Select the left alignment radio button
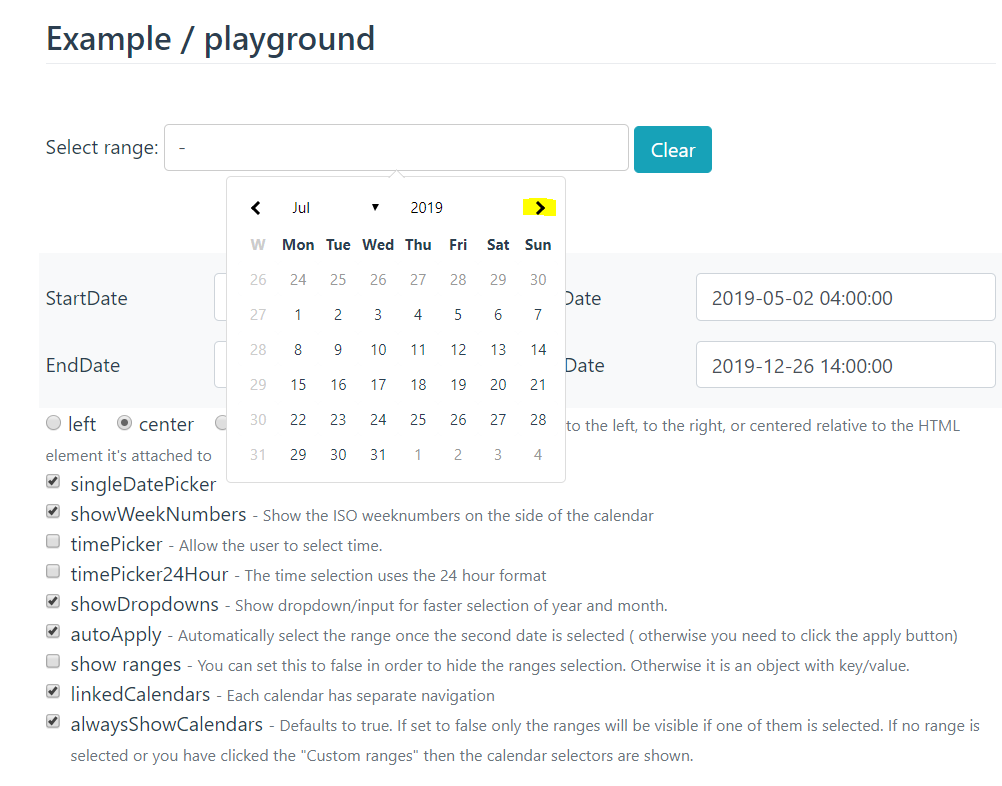 (53, 423)
